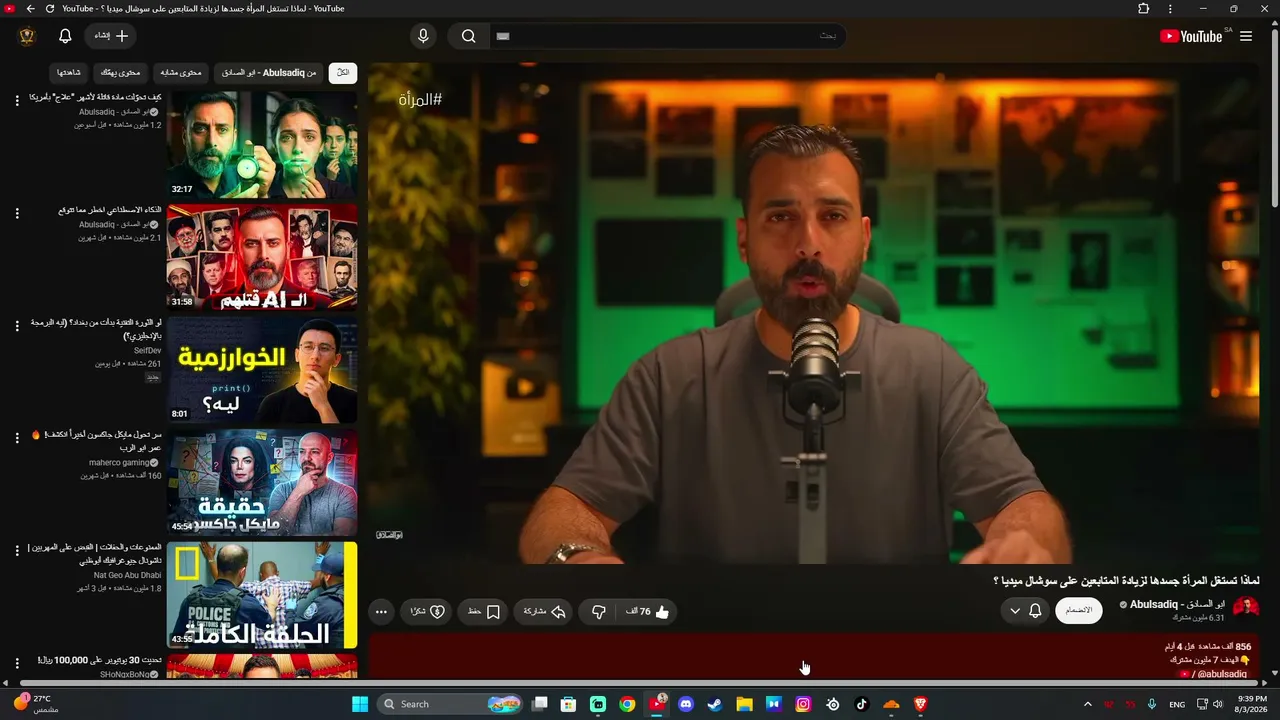Open options for the SeifDev video
1280x720 pixels.
[17, 326]
